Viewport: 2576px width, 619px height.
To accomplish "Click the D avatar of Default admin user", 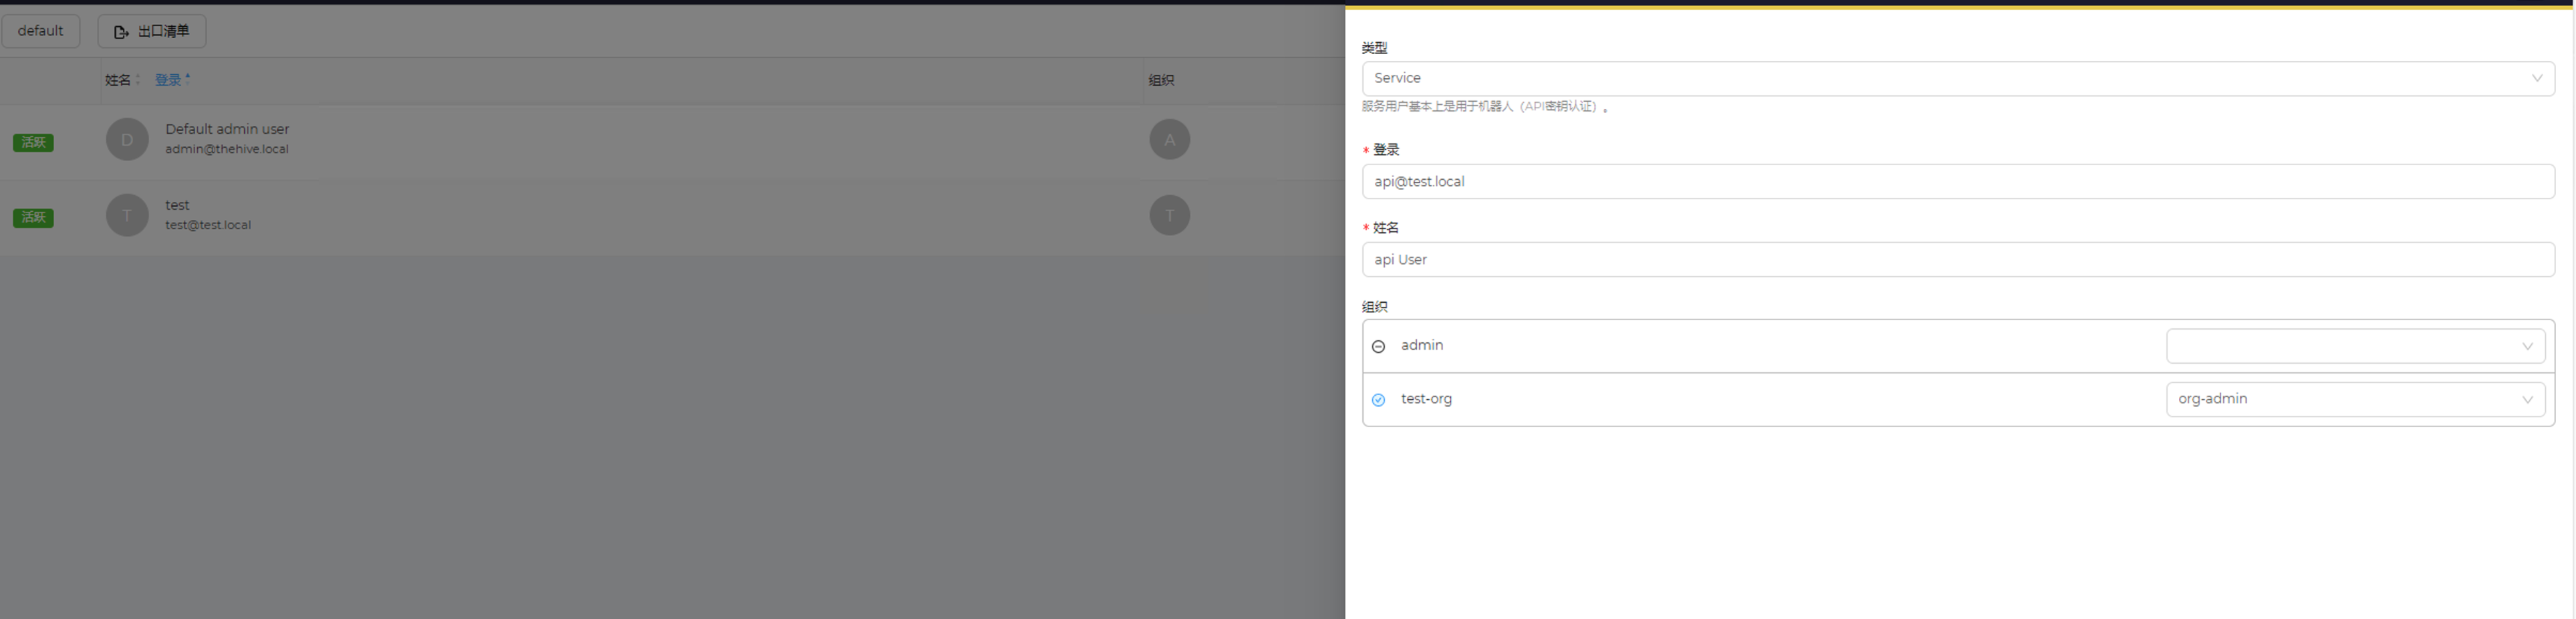I will (127, 140).
